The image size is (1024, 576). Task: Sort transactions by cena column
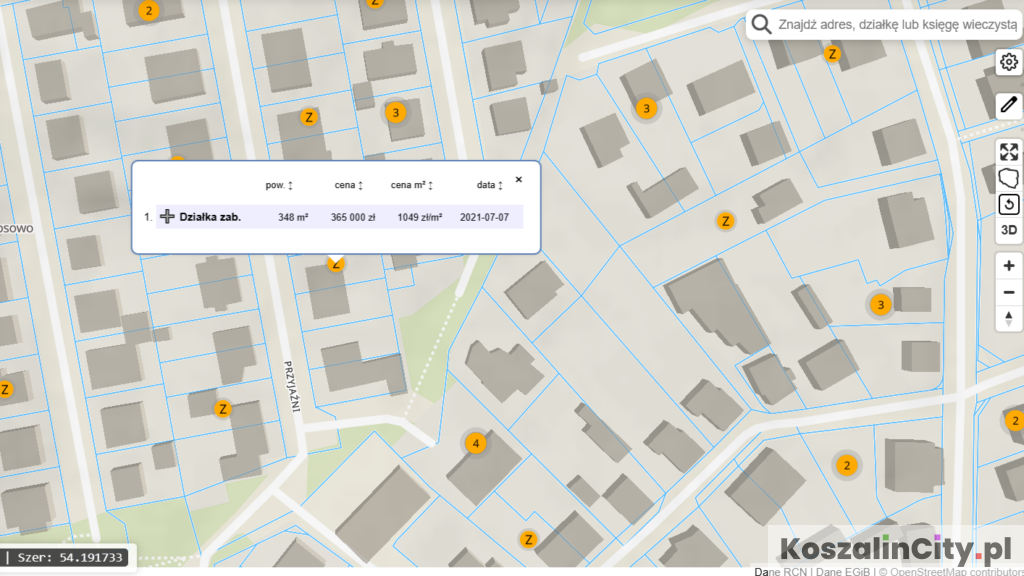pyautogui.click(x=349, y=185)
